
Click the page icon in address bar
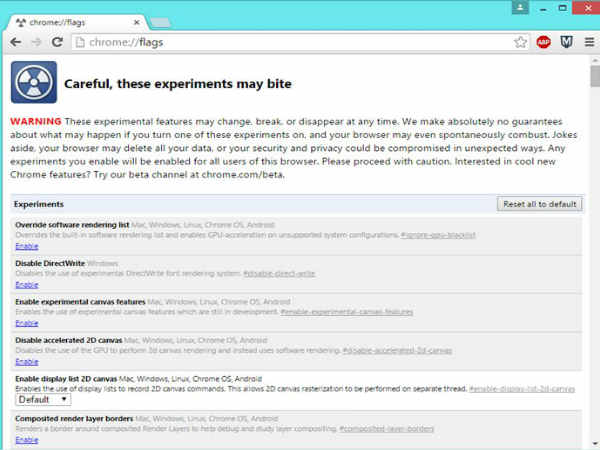click(x=80, y=42)
